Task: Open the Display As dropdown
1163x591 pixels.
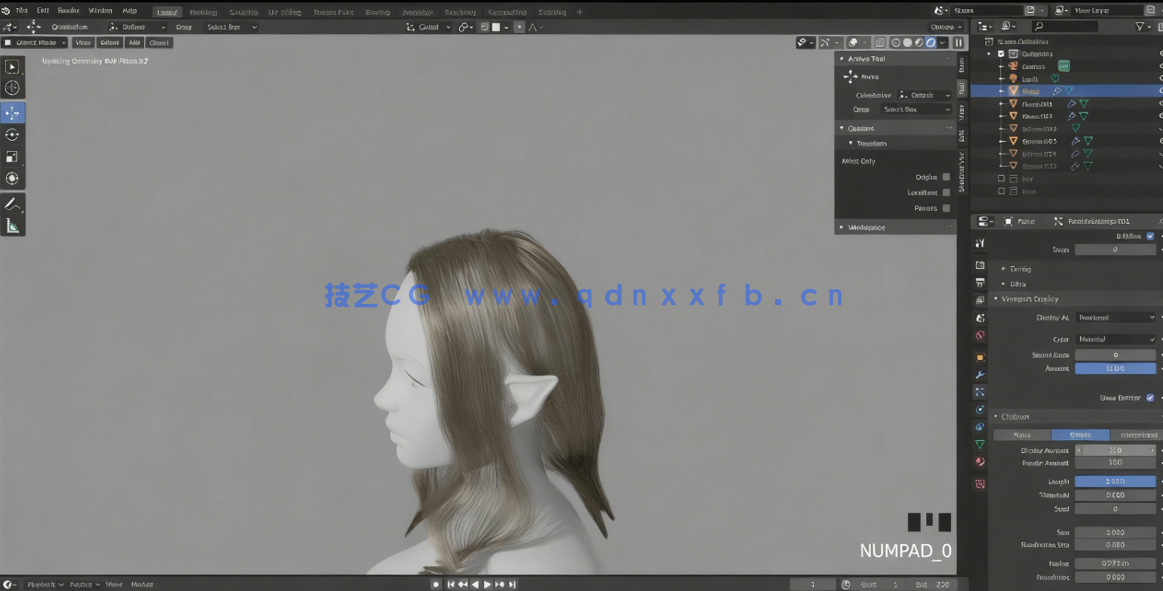Action: 1113,317
